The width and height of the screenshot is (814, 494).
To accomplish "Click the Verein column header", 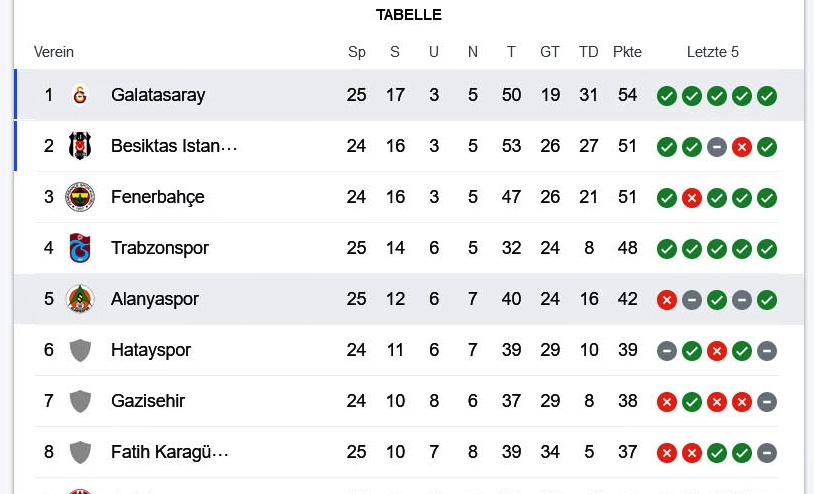I will click(54, 52).
